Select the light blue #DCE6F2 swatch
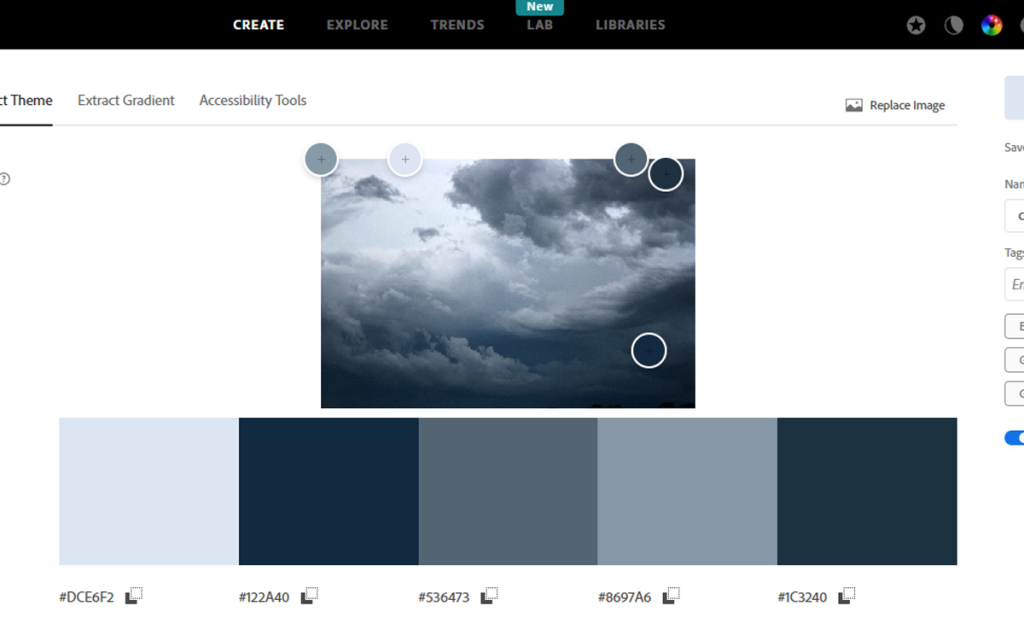Screen dimensions: 1024x623 click(x=149, y=491)
